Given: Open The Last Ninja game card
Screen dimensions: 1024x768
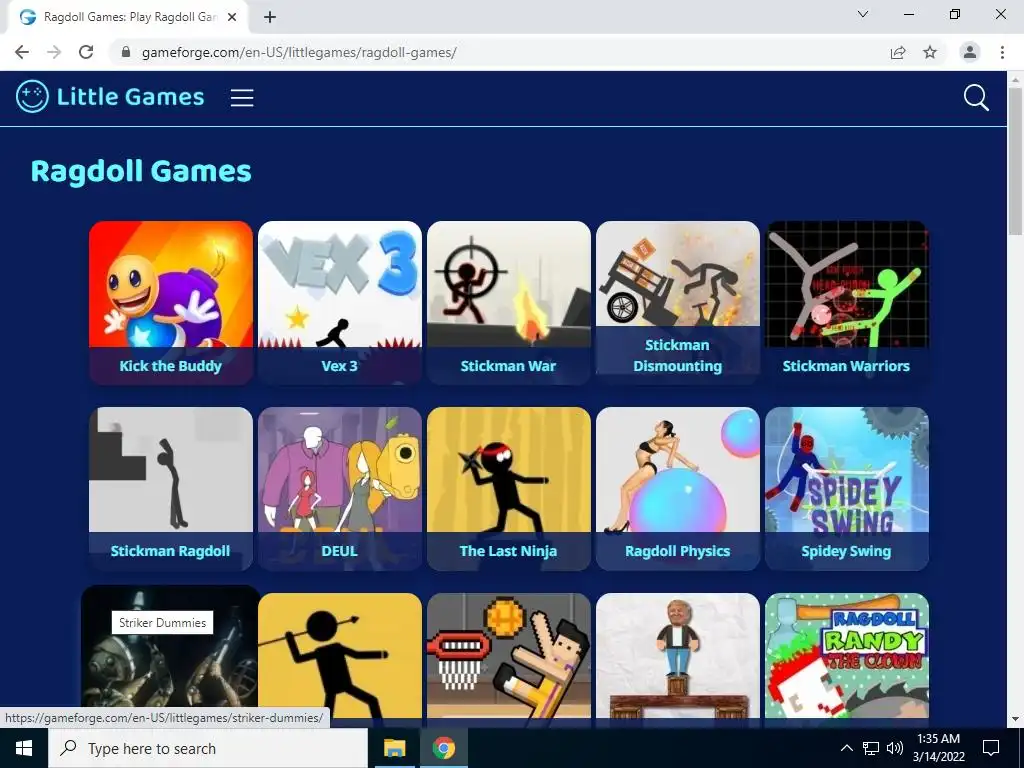Looking at the screenshot, I should click(x=509, y=488).
